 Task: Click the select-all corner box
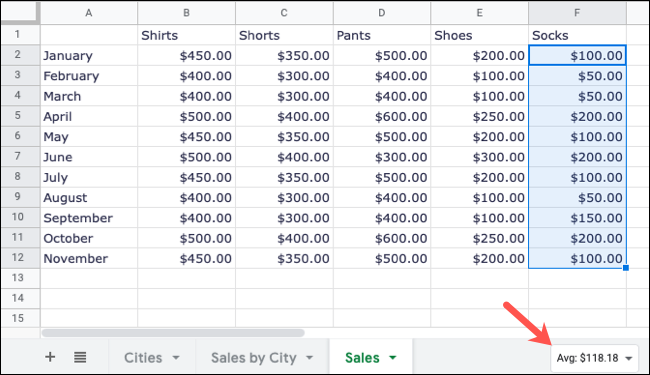tap(19, 12)
